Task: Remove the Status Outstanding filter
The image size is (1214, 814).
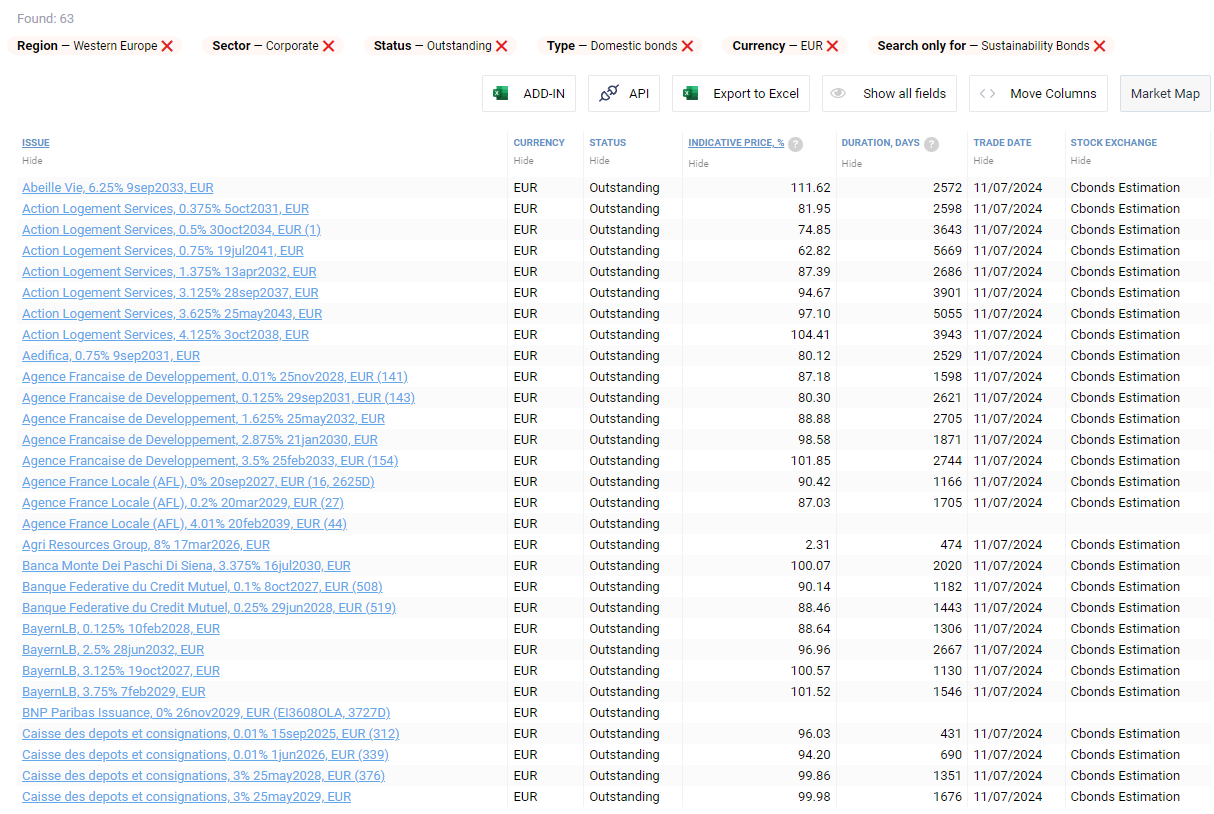Action: (501, 46)
